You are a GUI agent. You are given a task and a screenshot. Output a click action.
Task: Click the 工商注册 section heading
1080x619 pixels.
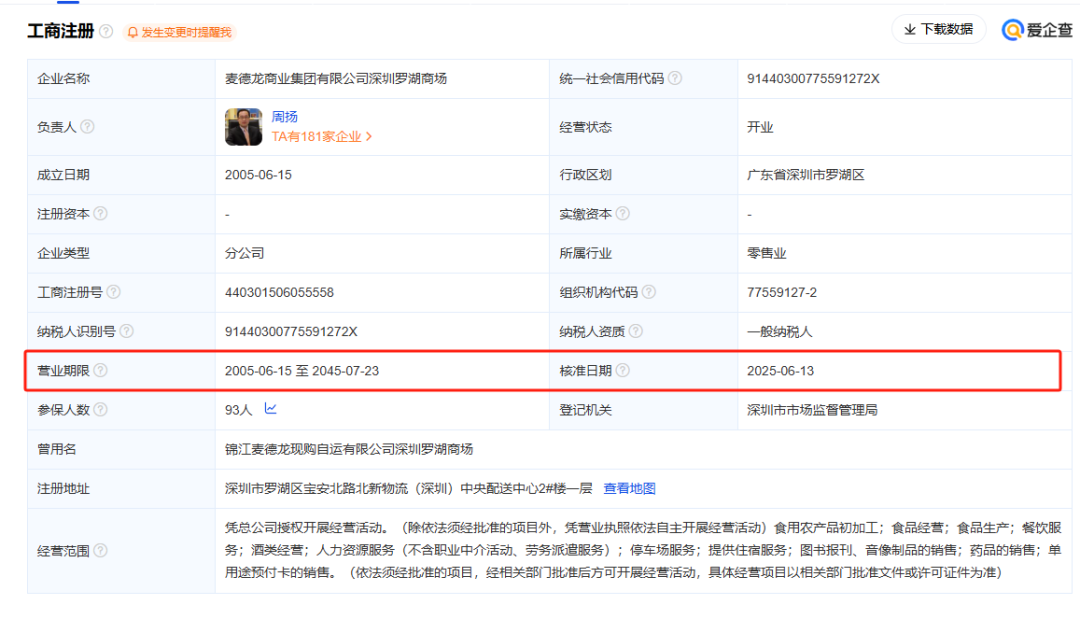(61, 31)
